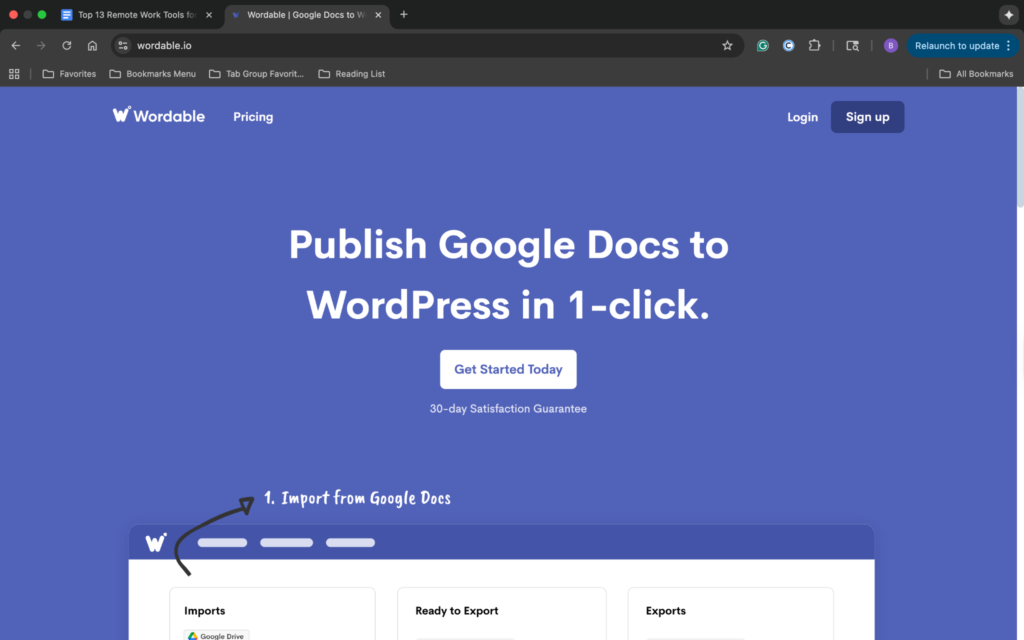Open the purple B profile avatar
The width and height of the screenshot is (1024, 640).
(x=890, y=46)
